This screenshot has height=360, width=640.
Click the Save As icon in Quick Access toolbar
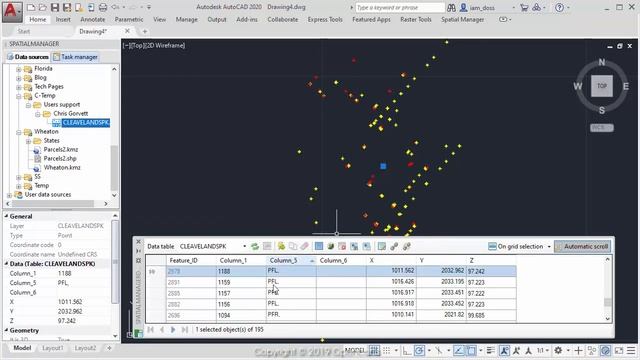pyautogui.click(x=67, y=7)
